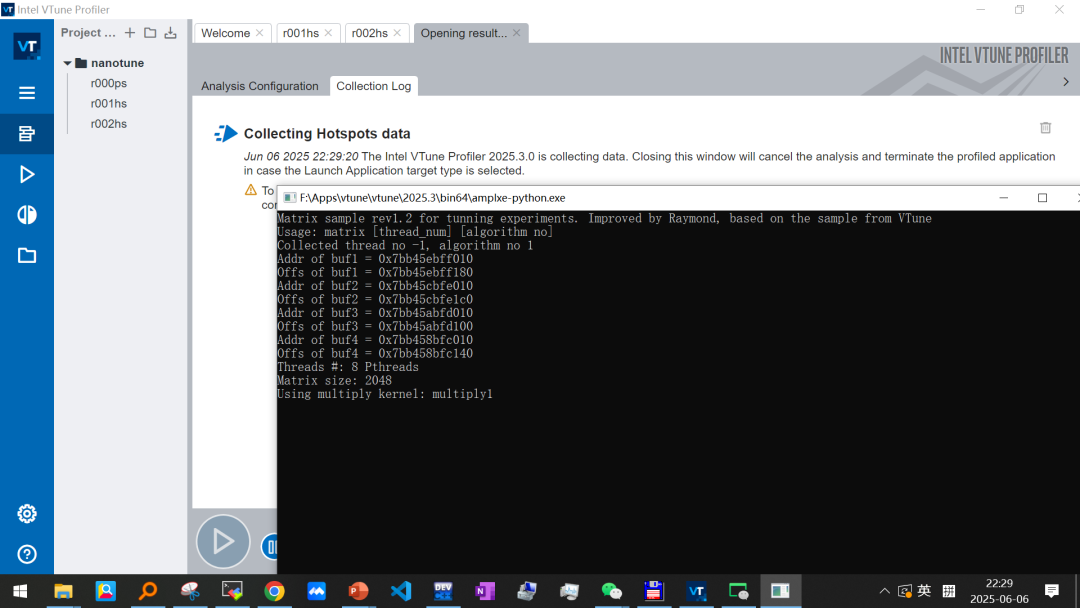This screenshot has width=1080, height=608.
Task: Select result r001hs in project tree
Action: pyautogui.click(x=109, y=103)
